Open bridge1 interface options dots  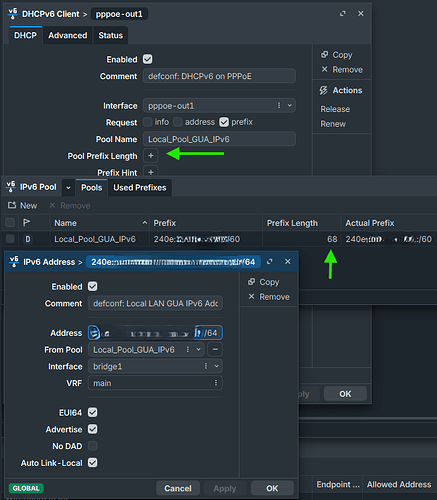point(206,366)
